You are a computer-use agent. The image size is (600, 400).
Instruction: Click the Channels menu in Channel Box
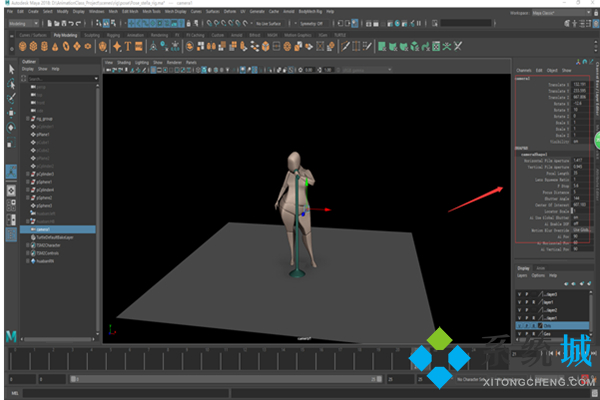click(x=523, y=70)
